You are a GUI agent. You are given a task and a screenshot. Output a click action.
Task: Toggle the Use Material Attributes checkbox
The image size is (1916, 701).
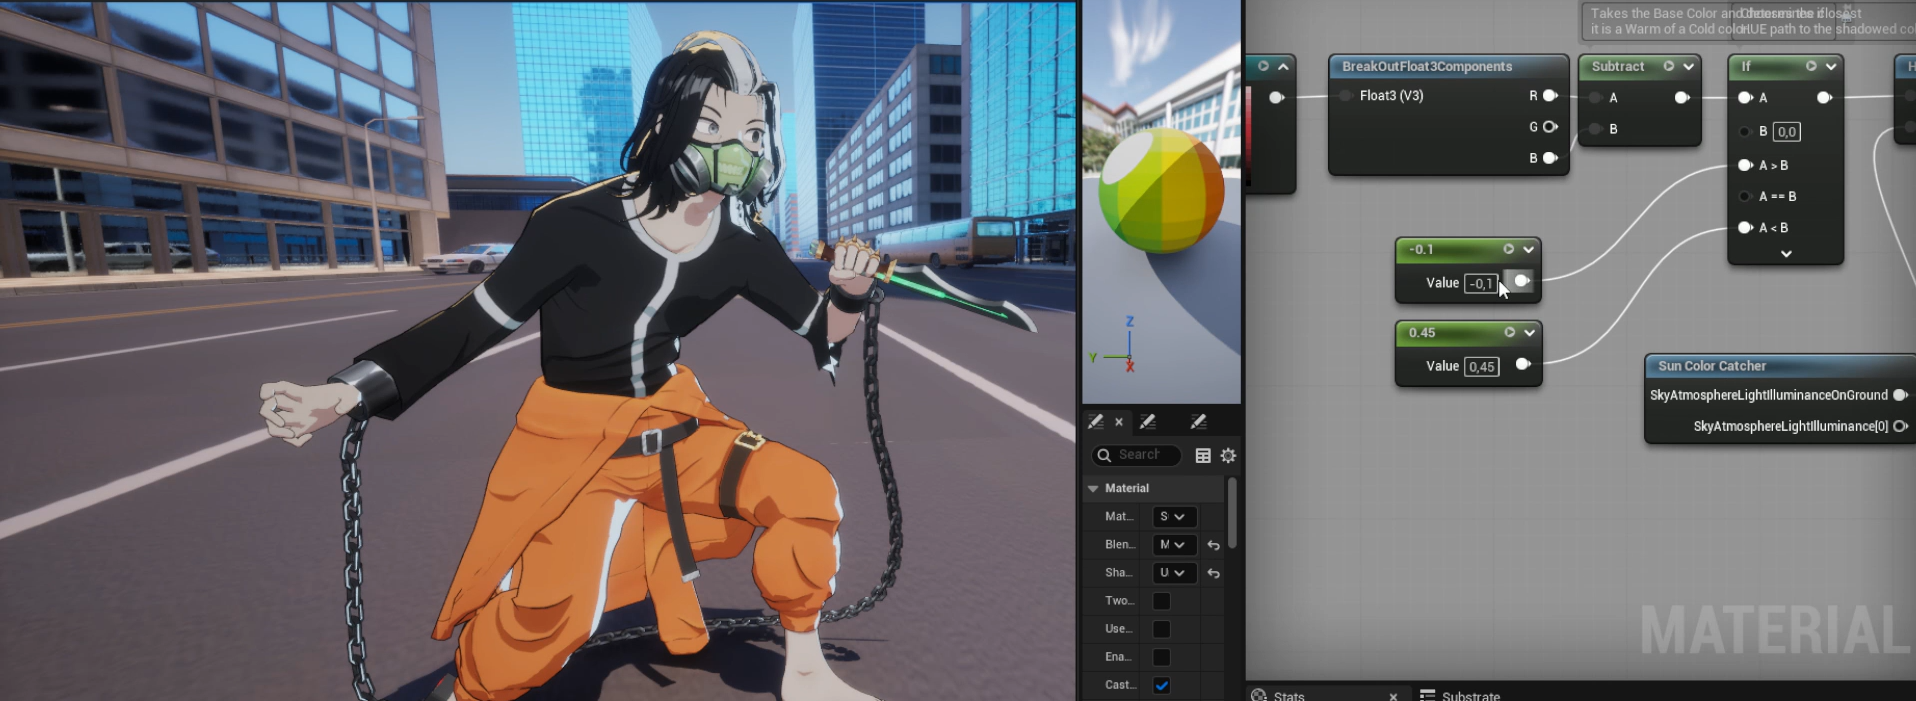pos(1161,629)
